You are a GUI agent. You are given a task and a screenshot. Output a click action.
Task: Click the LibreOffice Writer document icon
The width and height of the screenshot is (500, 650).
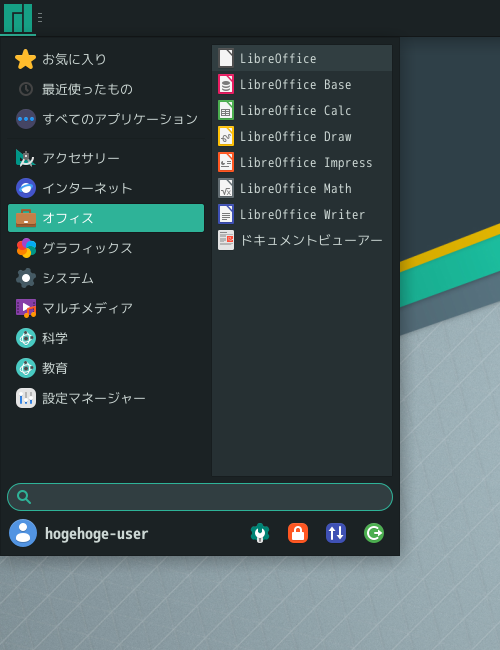pos(226,214)
